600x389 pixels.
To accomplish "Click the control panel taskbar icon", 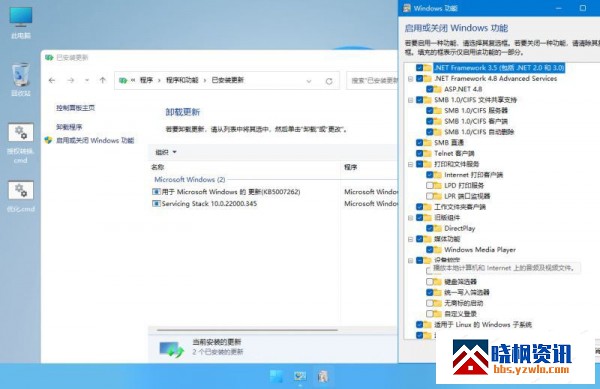I will click(300, 376).
